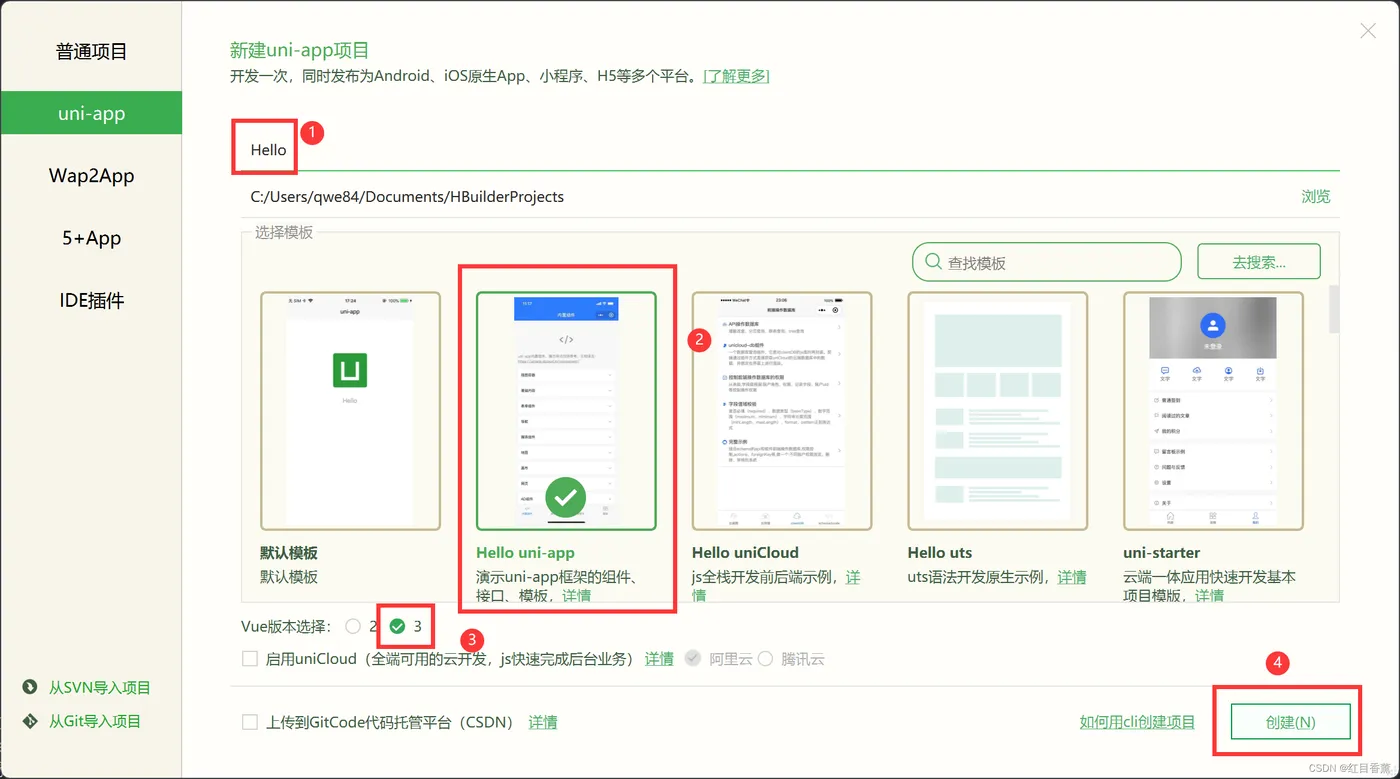Viewport: 1400px width, 779px height.
Task: Open 详情 link for Hello uts
Action: (x=1072, y=577)
